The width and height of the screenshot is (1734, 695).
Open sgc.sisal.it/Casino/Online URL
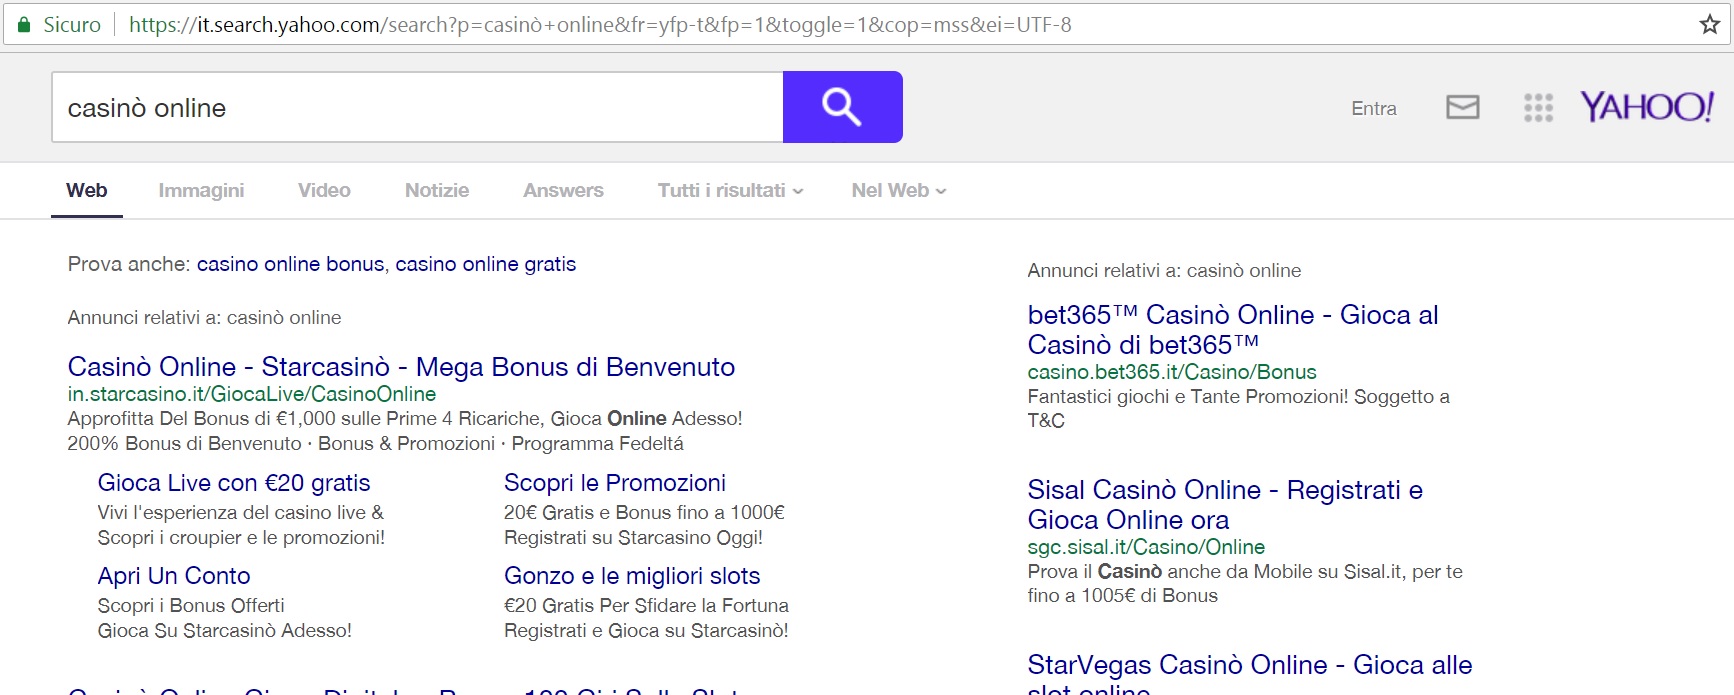click(1146, 547)
